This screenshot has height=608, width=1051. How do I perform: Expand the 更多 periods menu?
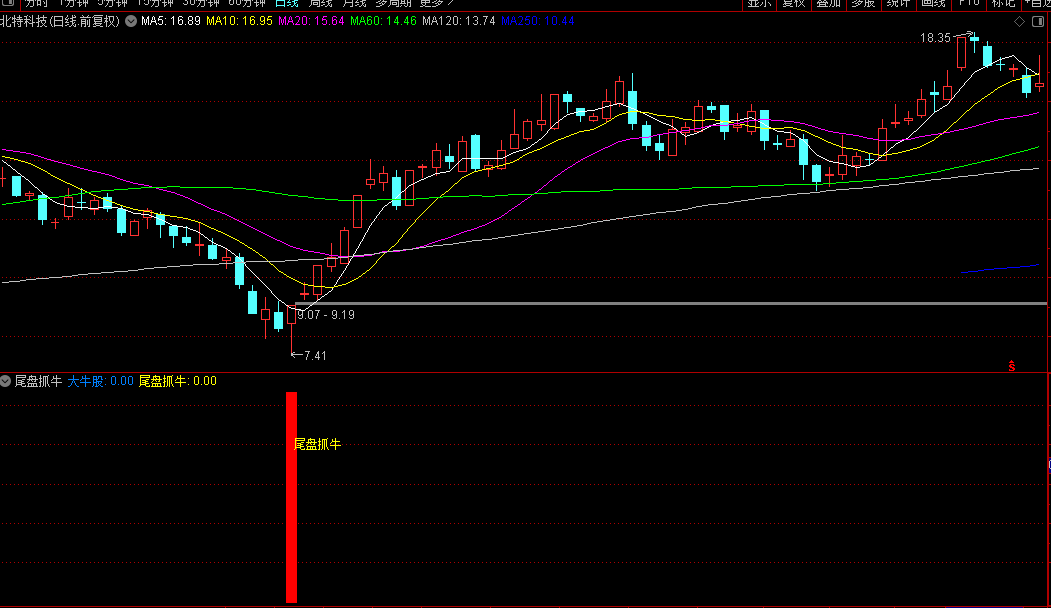(x=436, y=3)
